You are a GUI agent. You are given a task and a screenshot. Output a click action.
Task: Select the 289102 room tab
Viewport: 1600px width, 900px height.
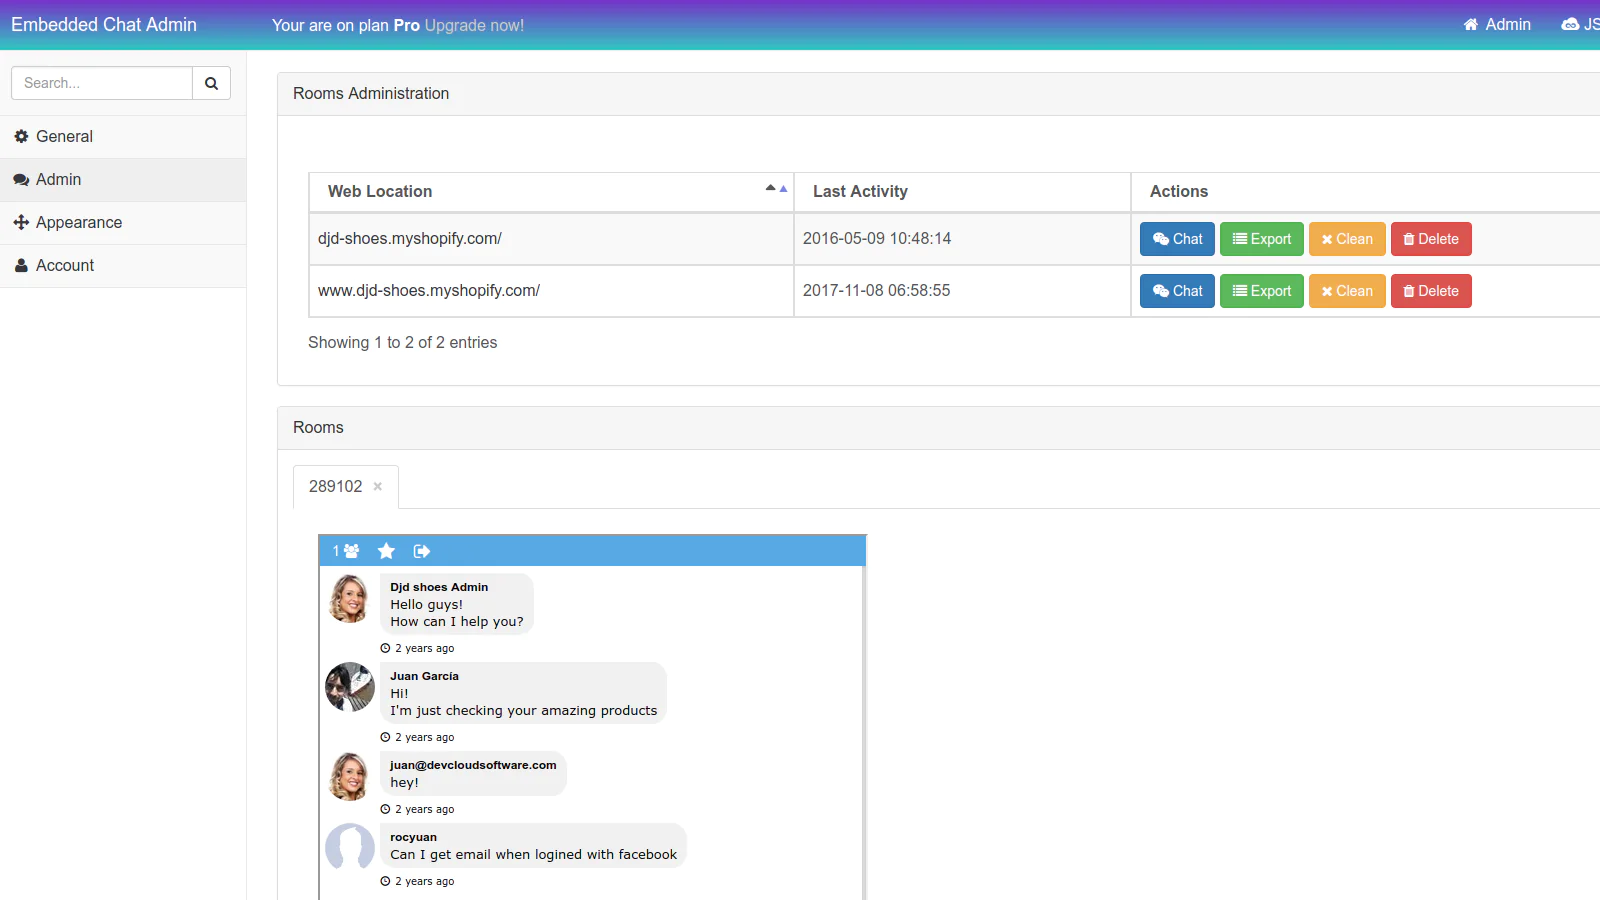pos(334,487)
